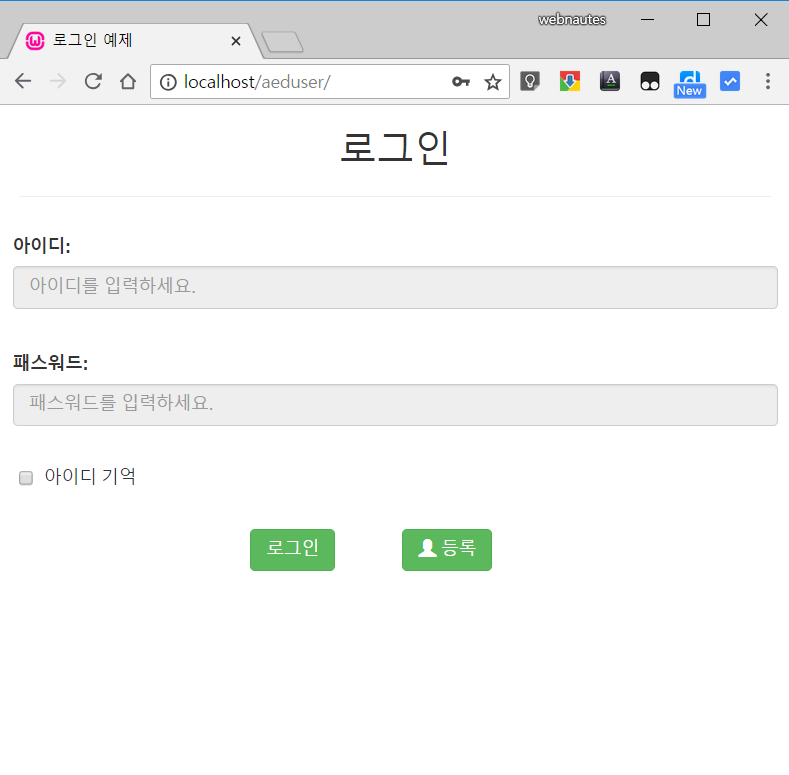Open the blue checkmark extension icon
This screenshot has height=775, width=789.
730,81
